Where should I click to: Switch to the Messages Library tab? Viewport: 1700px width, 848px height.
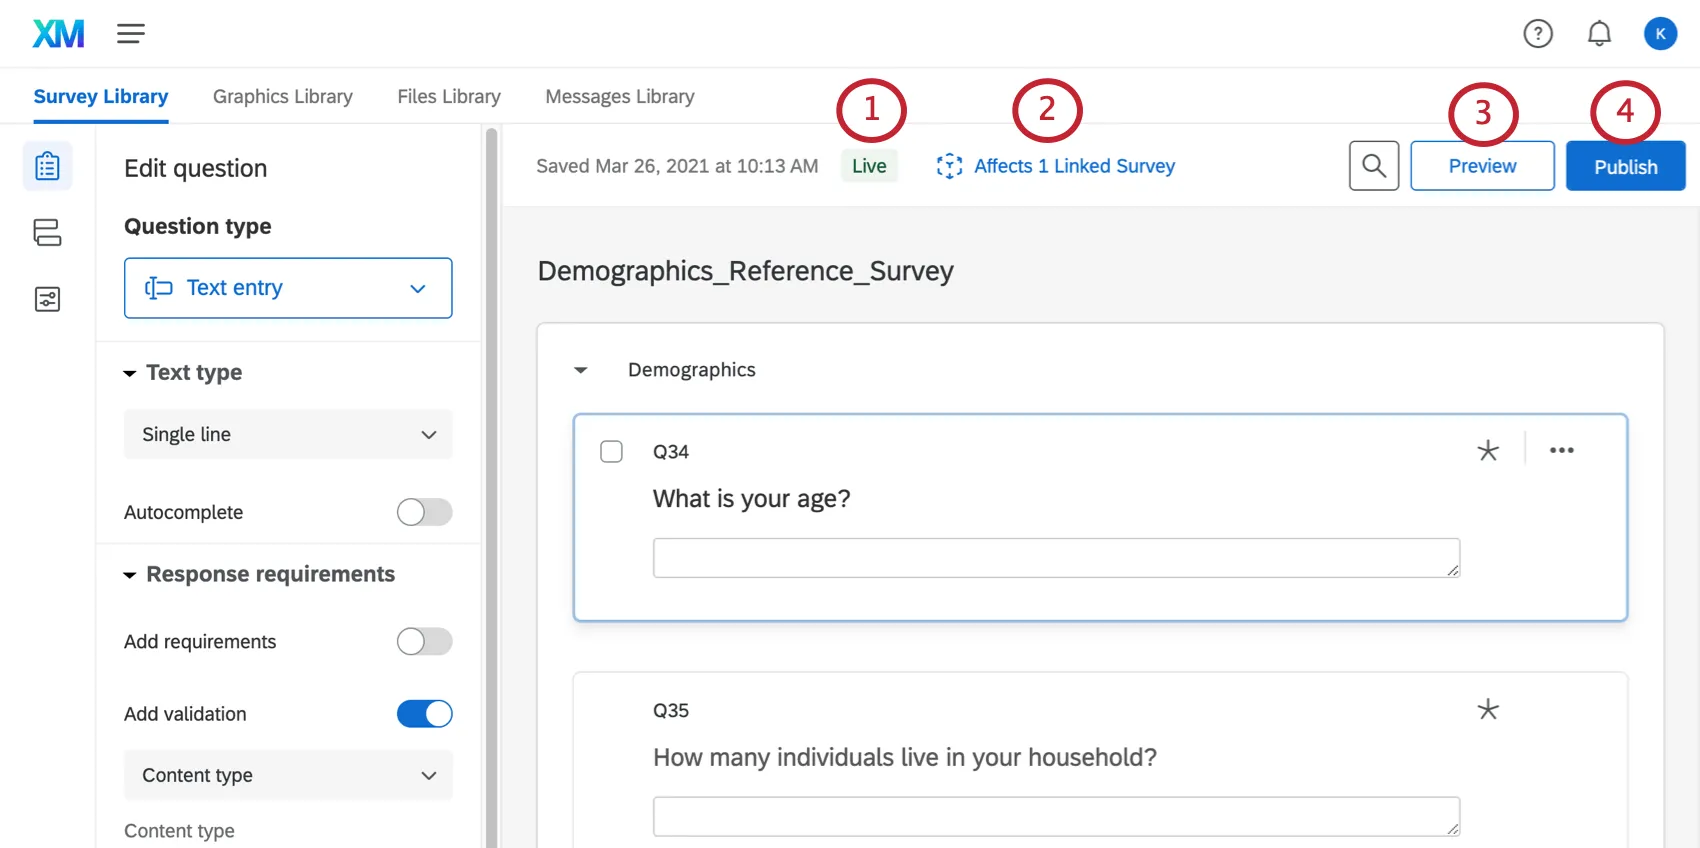[x=619, y=97]
